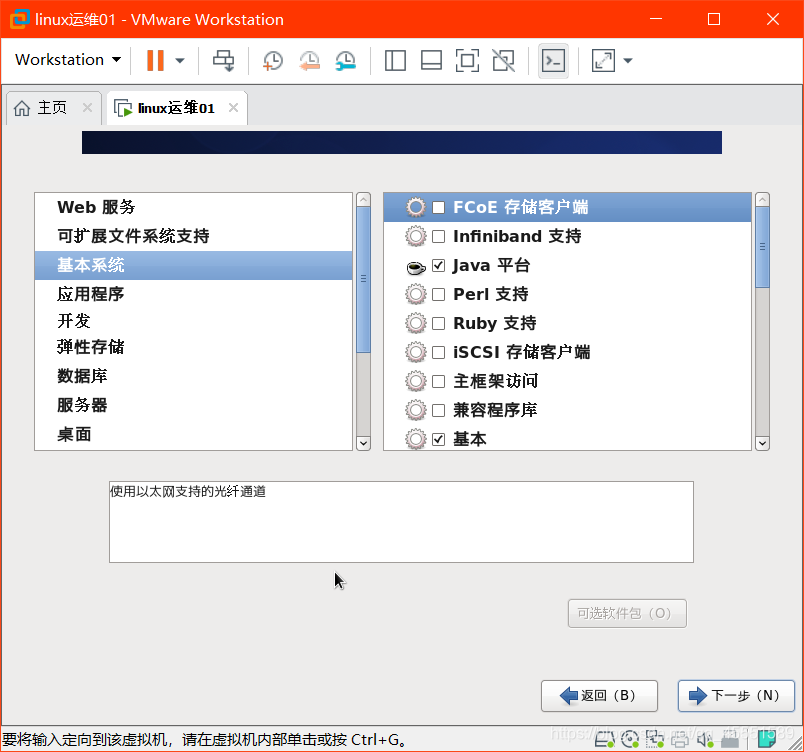Uncheck the Java 平台 checkbox
Screen dimensions: 804x752
pos(438,266)
